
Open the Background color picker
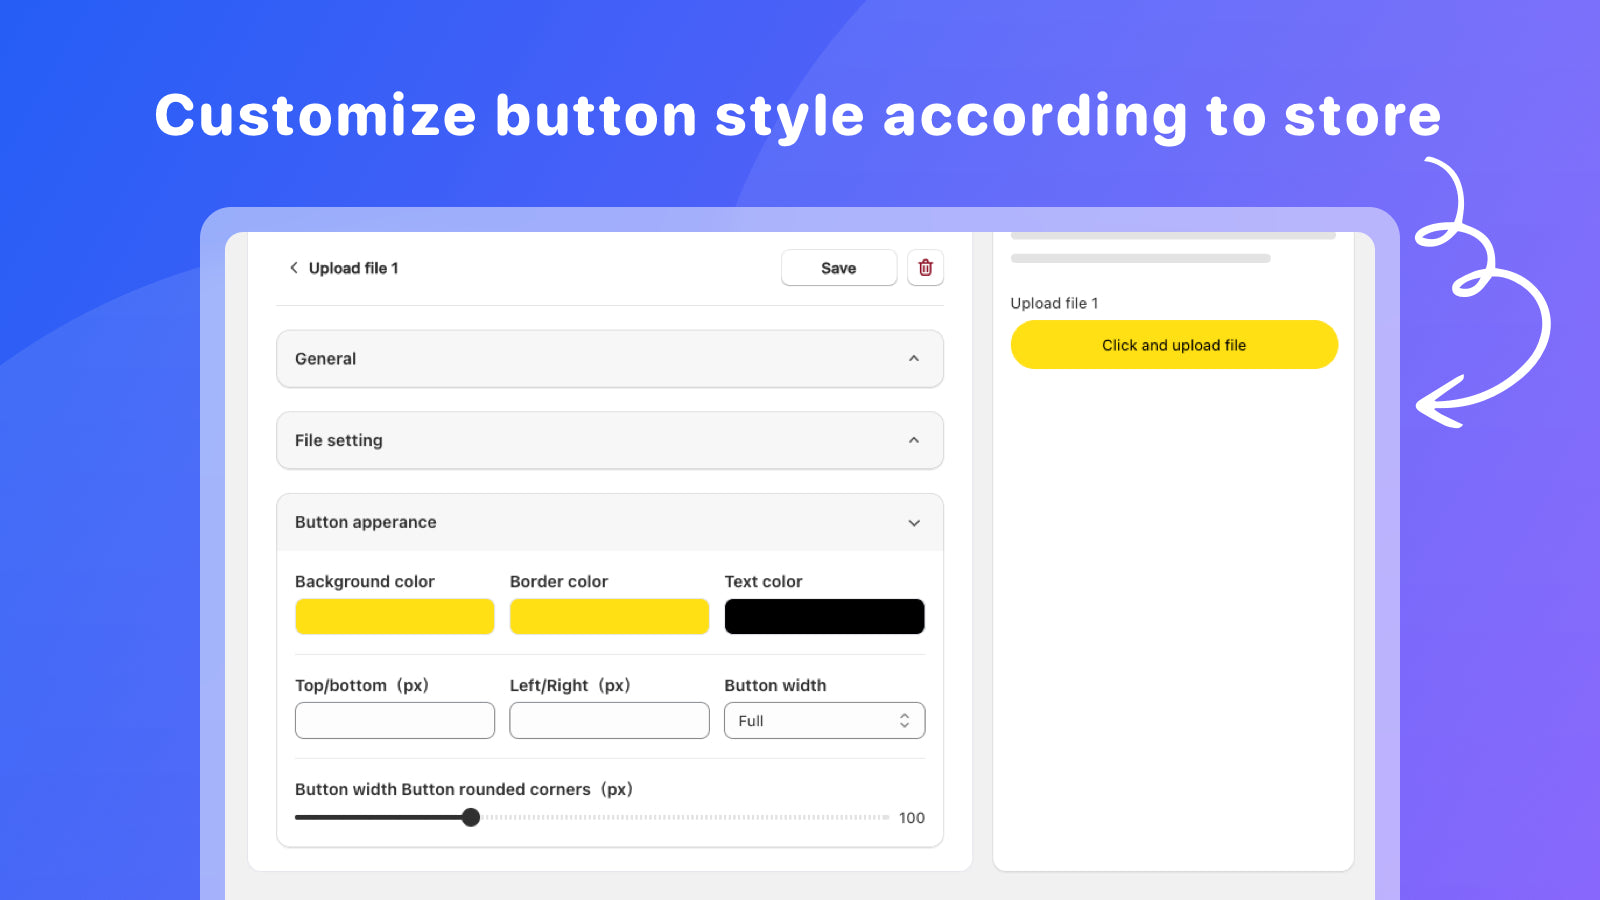tap(394, 616)
